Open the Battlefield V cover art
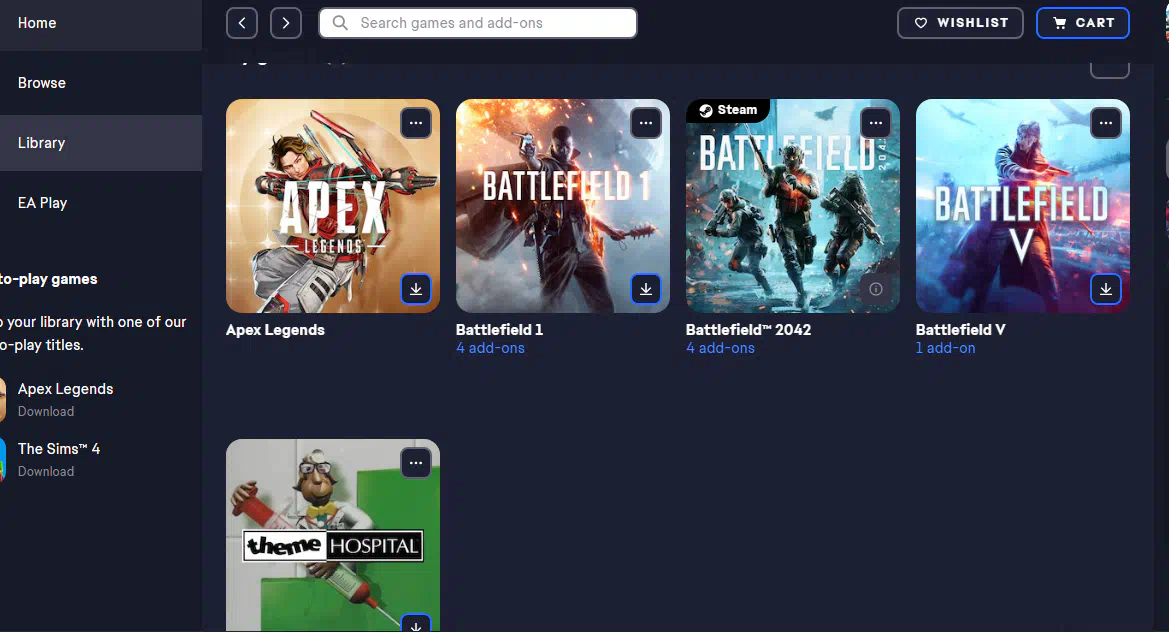 tap(1023, 206)
